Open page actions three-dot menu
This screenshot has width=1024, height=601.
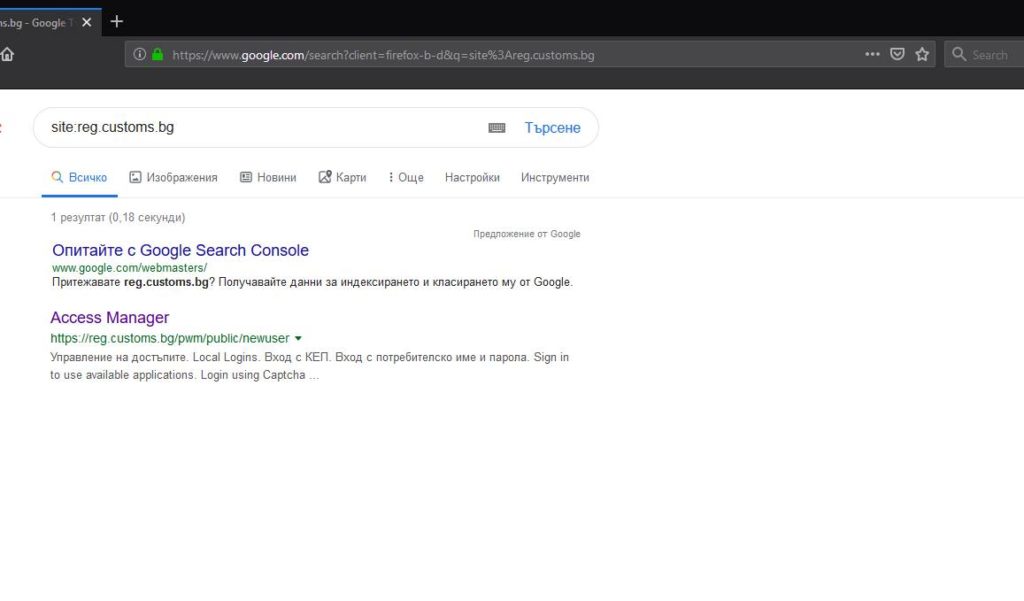(x=872, y=54)
